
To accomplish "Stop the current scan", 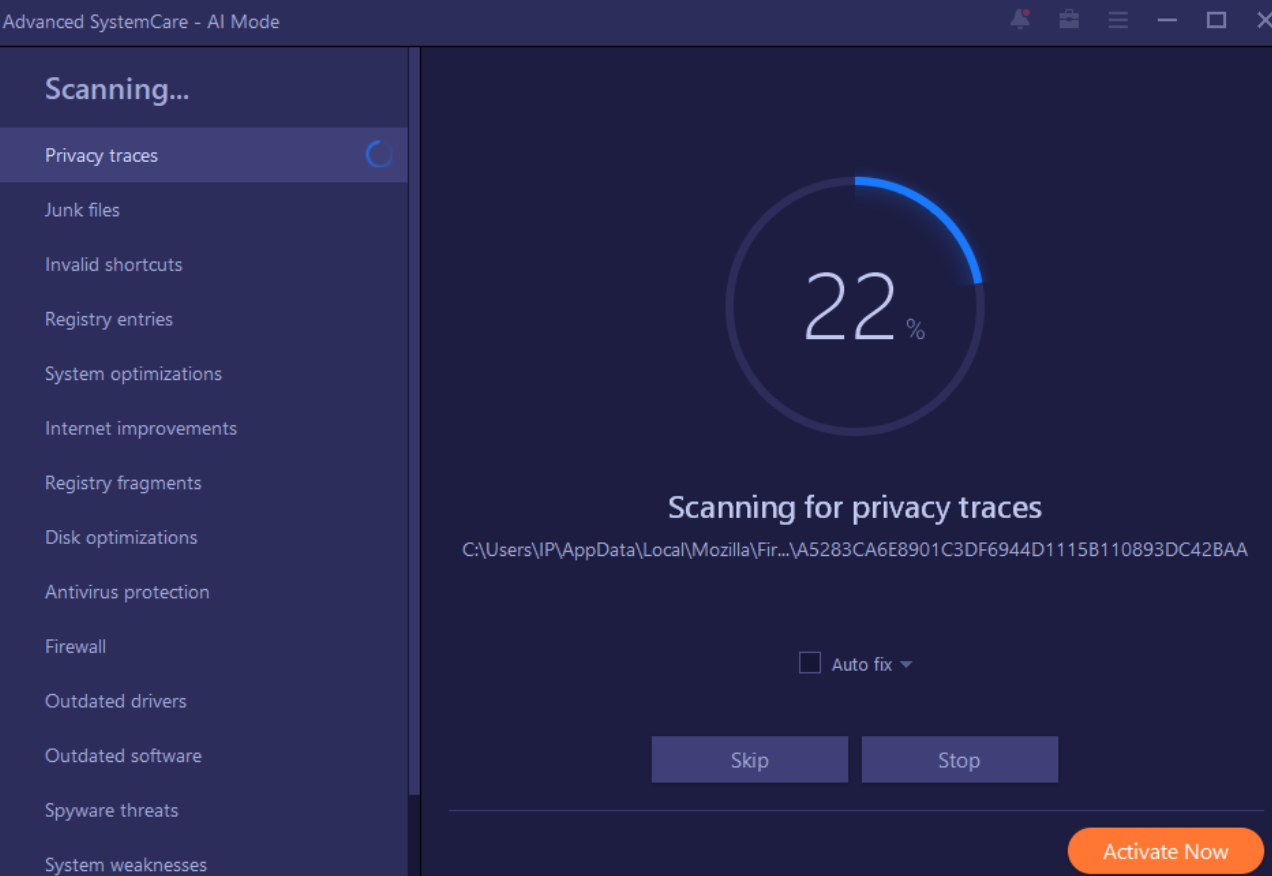I will coord(959,760).
